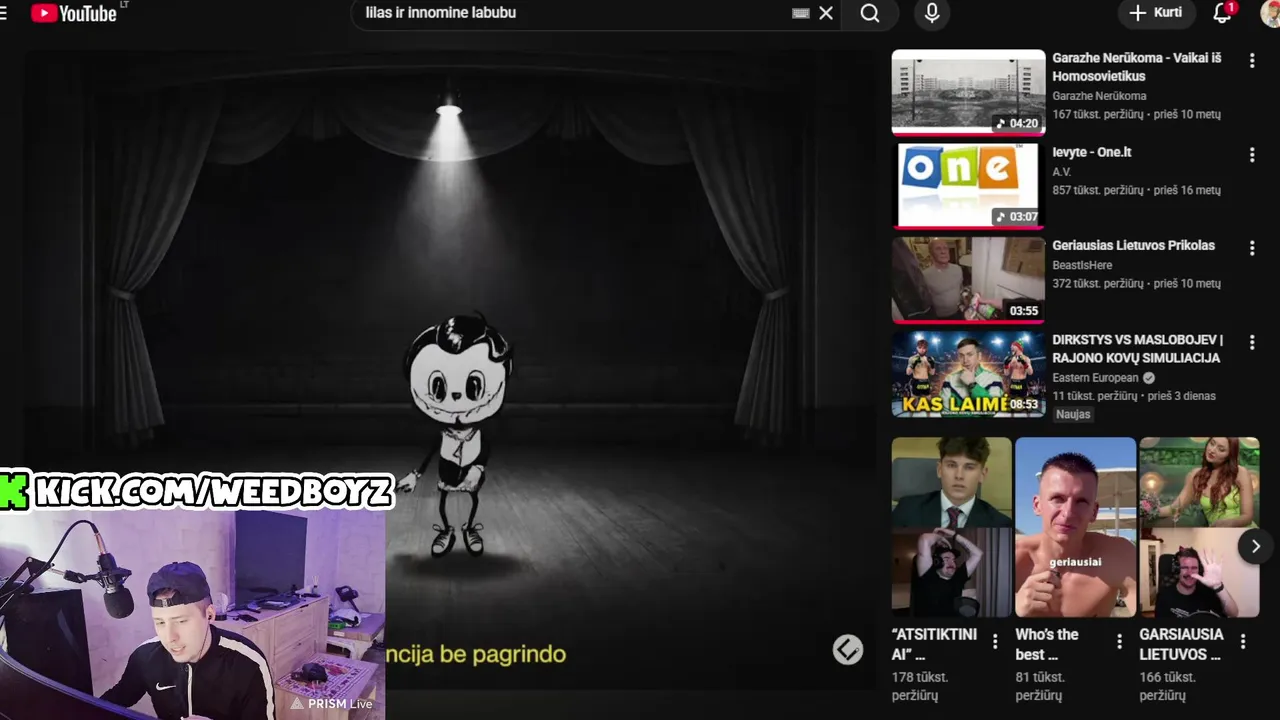Open the on-screen keyboard icon in search
The width and height of the screenshot is (1280, 720).
pyautogui.click(x=800, y=13)
